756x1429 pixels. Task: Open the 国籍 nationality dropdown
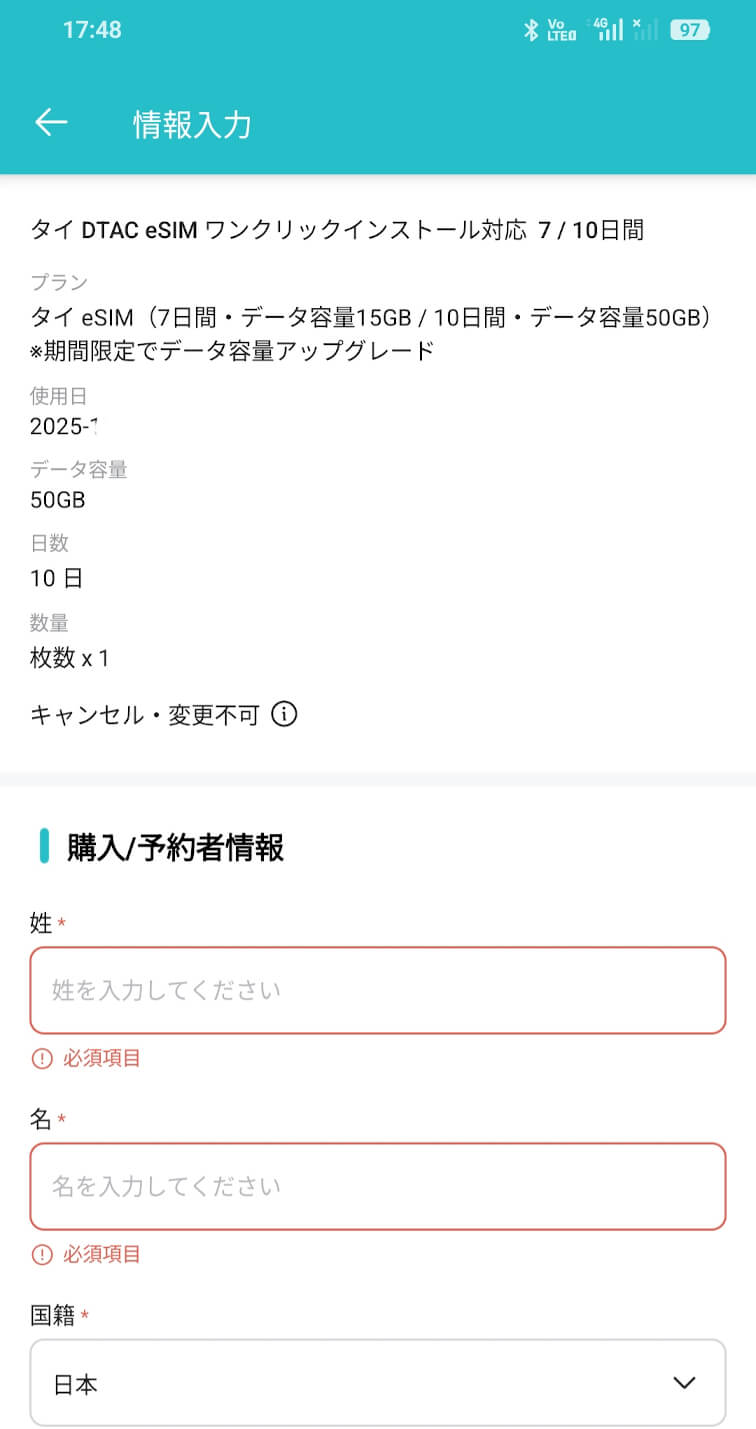pyautogui.click(x=378, y=1383)
